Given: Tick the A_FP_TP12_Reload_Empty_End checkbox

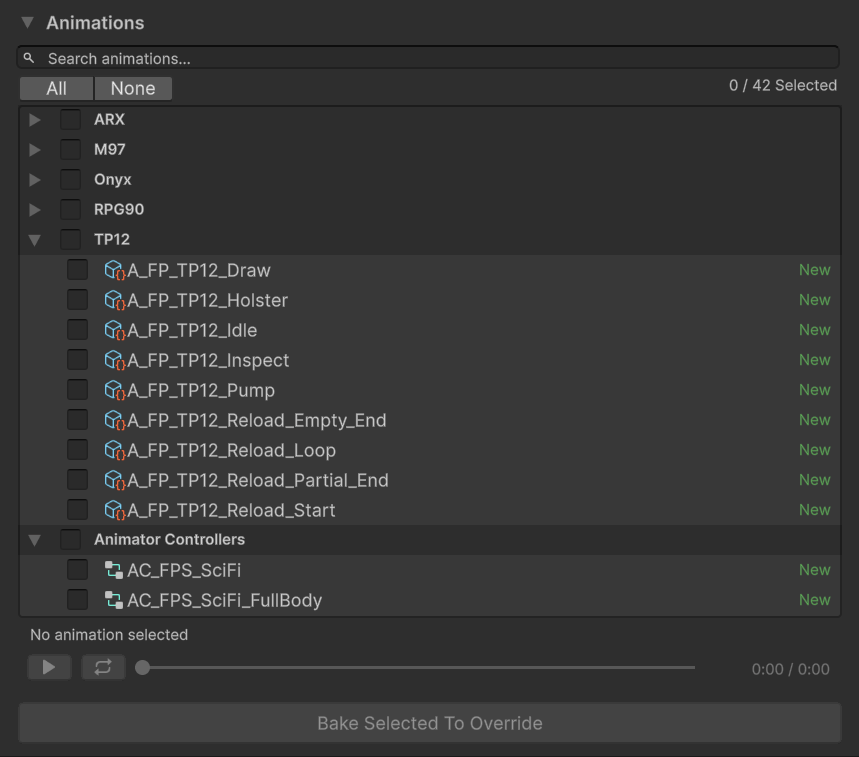Looking at the screenshot, I should pos(77,421).
